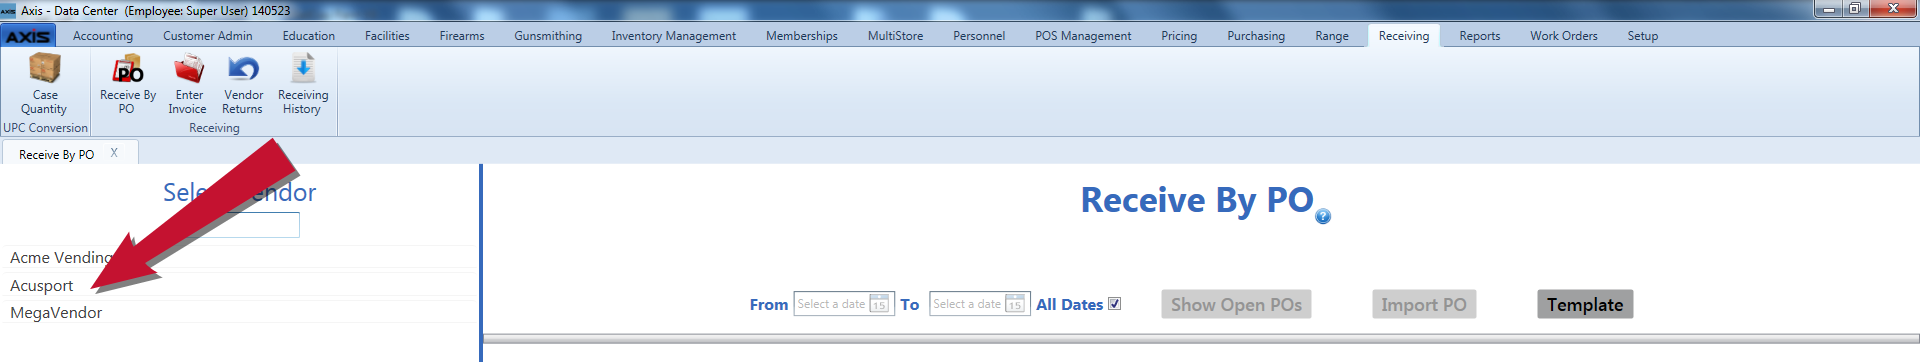
Task: Switch to the Personnel tab
Action: [x=979, y=36]
